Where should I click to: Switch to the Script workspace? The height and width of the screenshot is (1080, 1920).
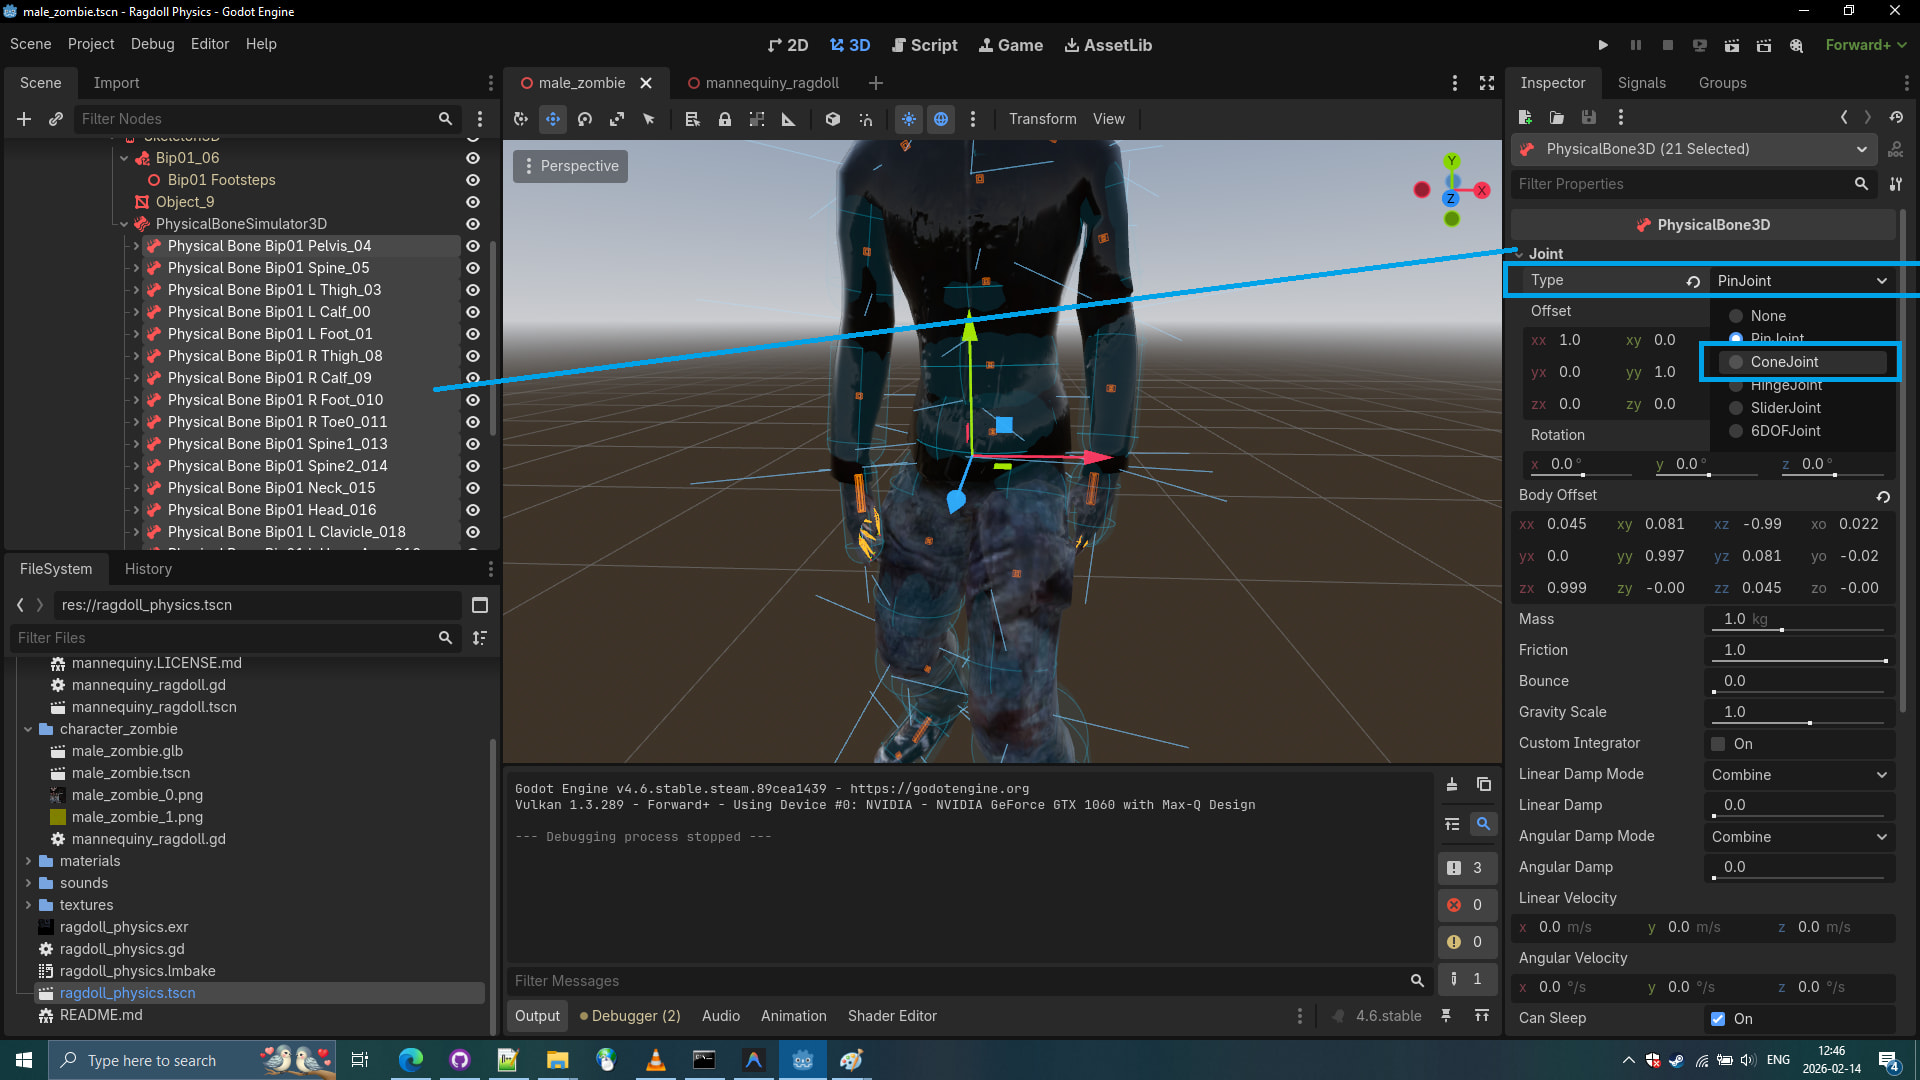coord(924,45)
